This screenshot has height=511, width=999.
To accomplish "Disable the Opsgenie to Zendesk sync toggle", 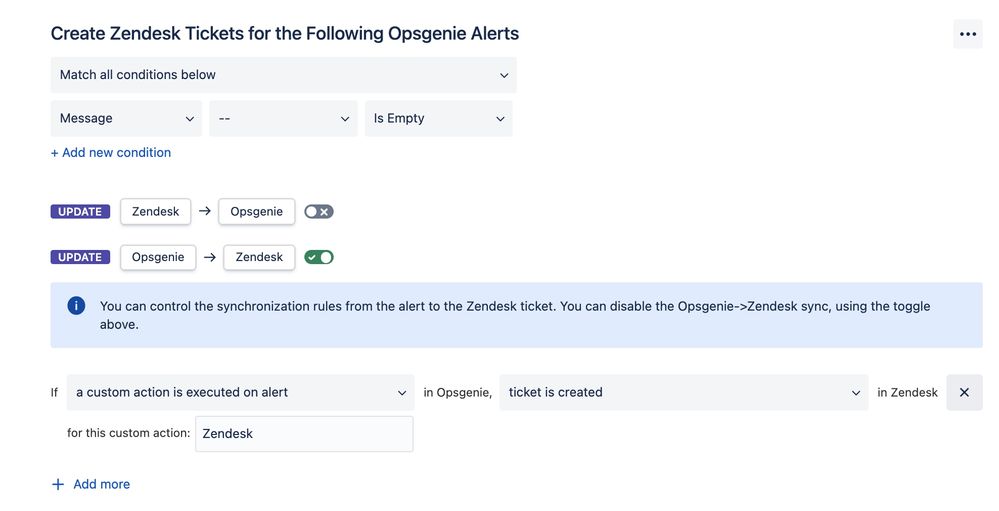I will [x=319, y=257].
